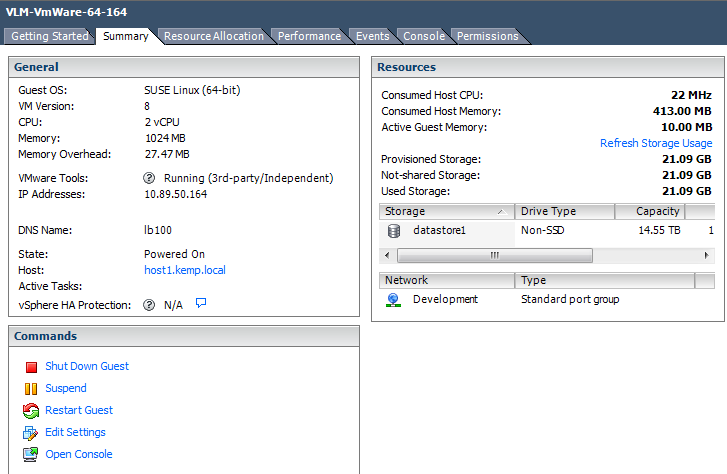727x474 pixels.
Task: Select the datastore1 storage row name
Action: (x=440, y=231)
